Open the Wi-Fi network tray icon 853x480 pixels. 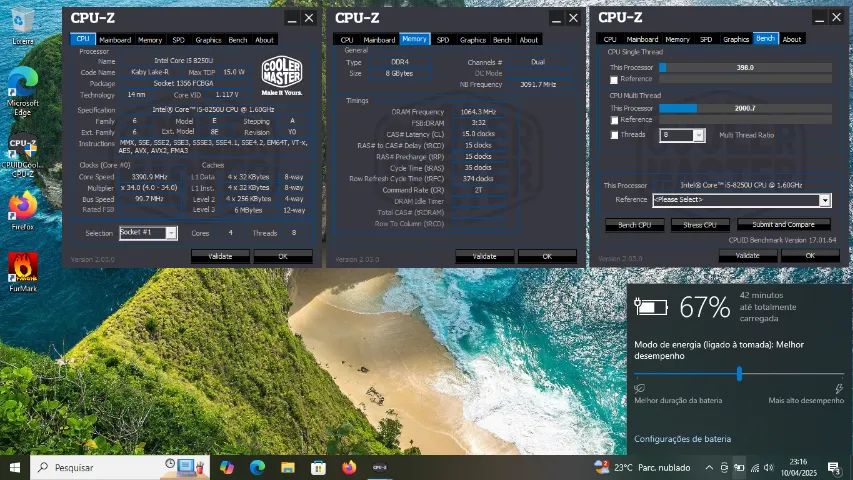tap(755, 467)
